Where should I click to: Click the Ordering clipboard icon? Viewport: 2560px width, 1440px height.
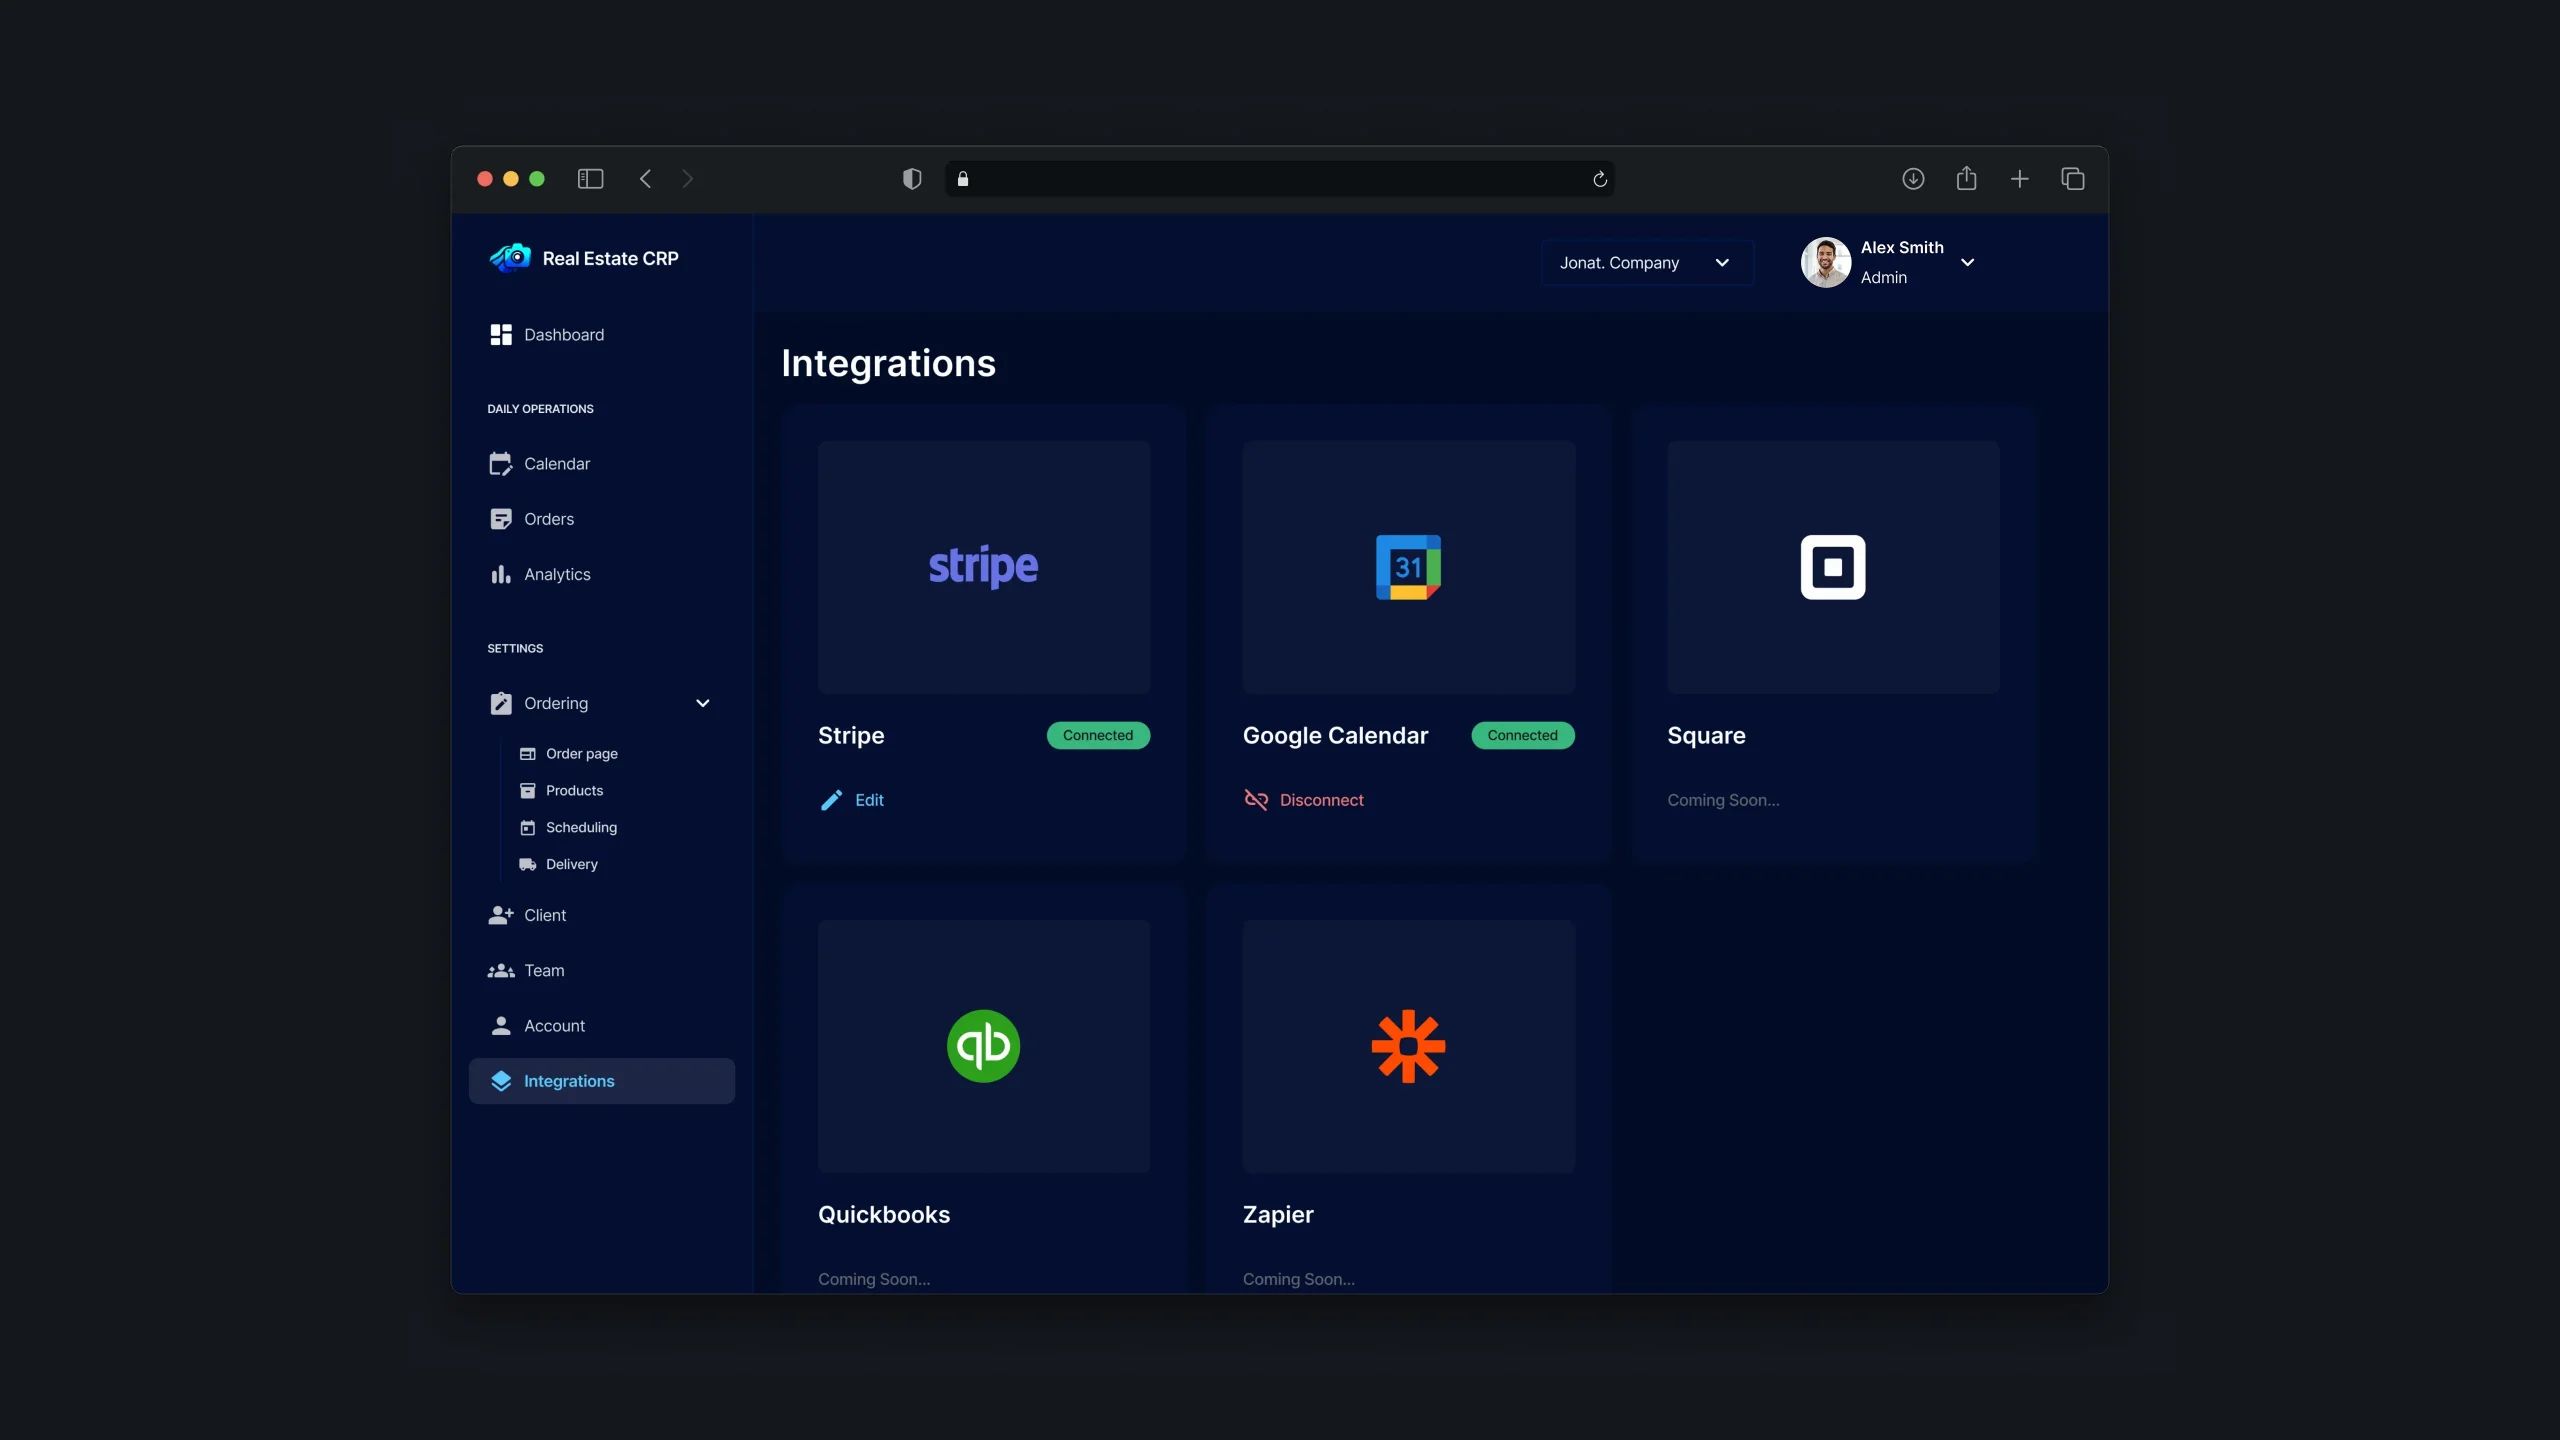501,703
